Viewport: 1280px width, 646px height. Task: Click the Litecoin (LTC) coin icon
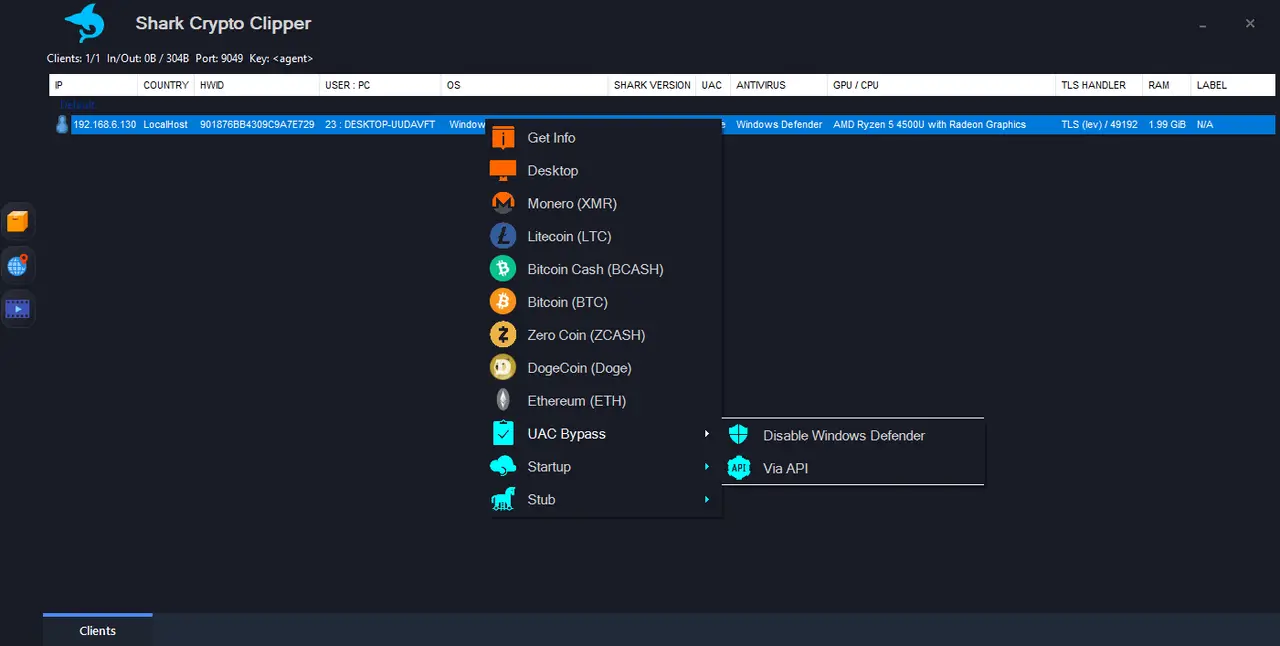tap(502, 236)
